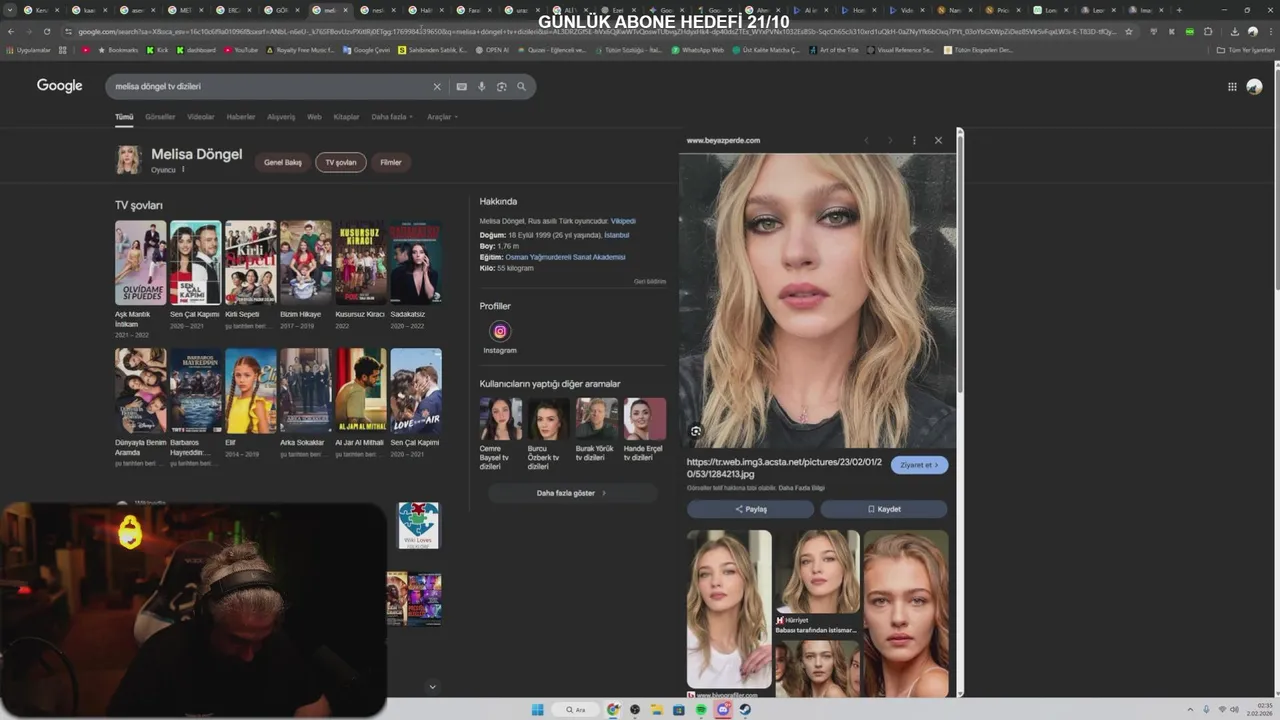This screenshot has height=720, width=1280.
Task: Open Hande Erçel tv dizileri suggestion
Action: pos(645,430)
